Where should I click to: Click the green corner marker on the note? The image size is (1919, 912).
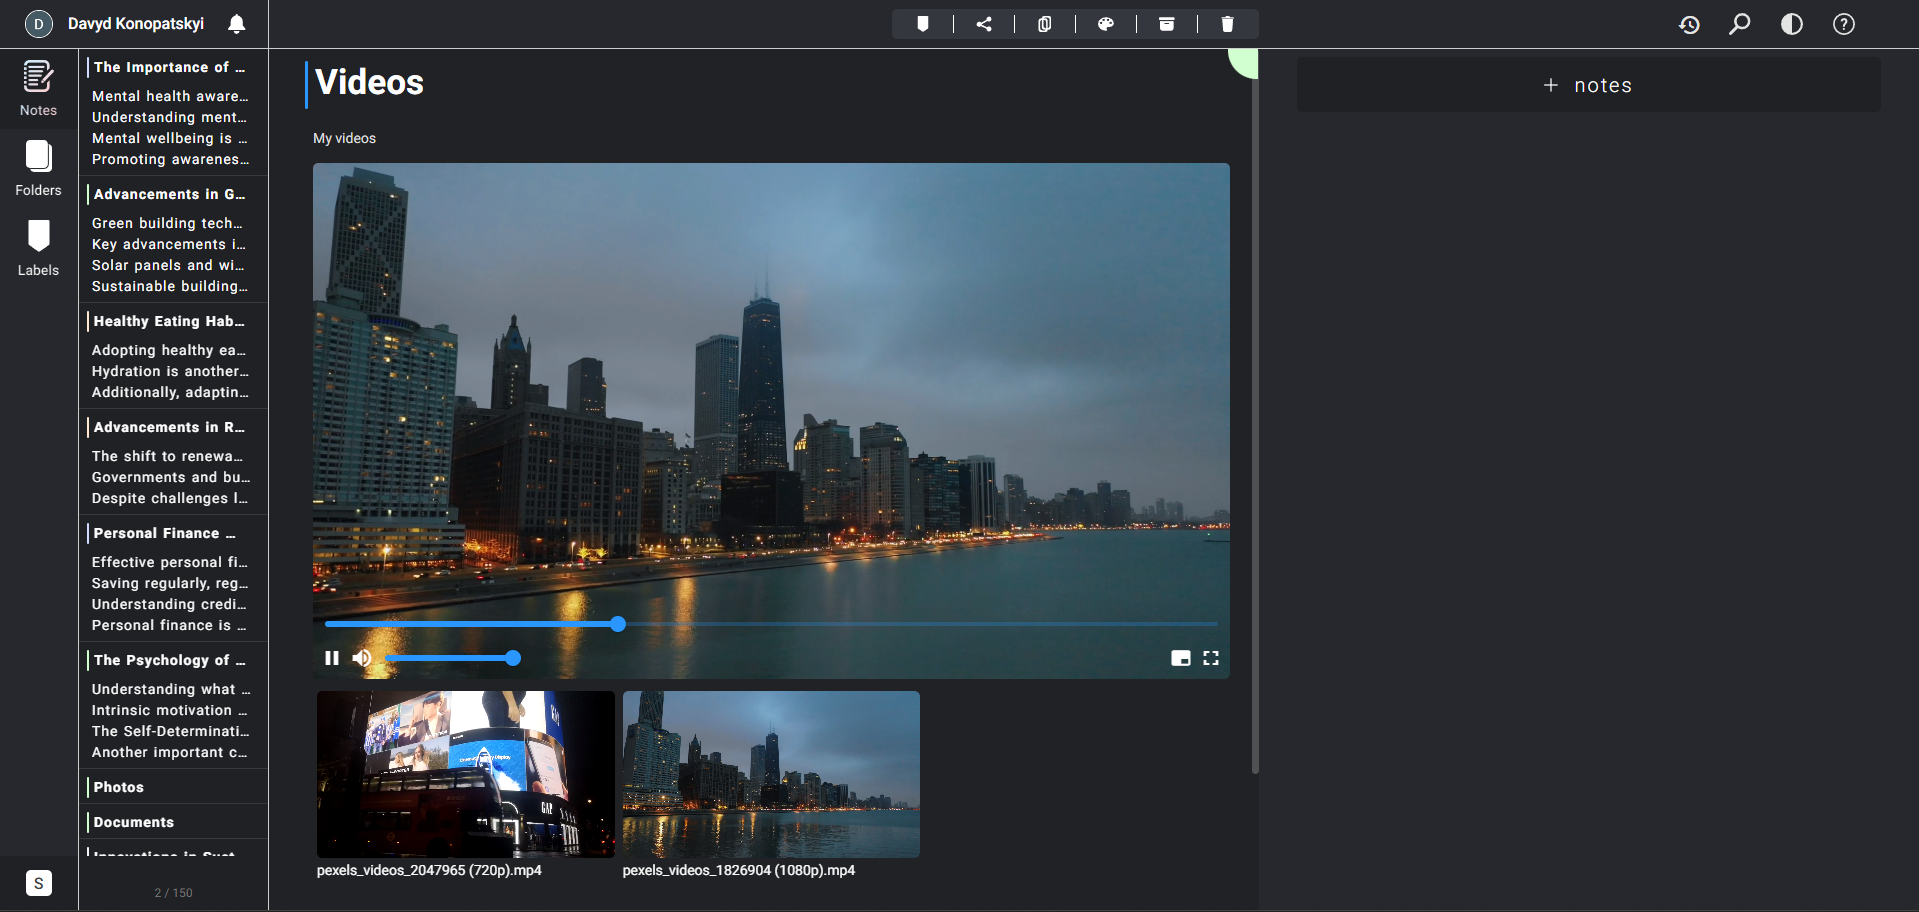point(1243,63)
